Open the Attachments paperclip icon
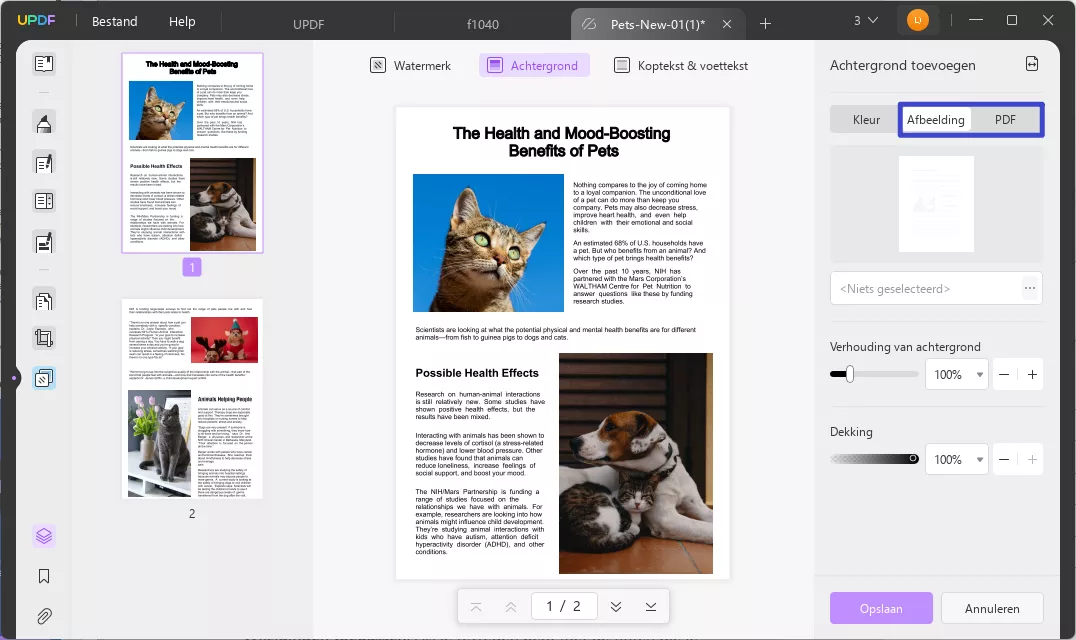 click(44, 616)
